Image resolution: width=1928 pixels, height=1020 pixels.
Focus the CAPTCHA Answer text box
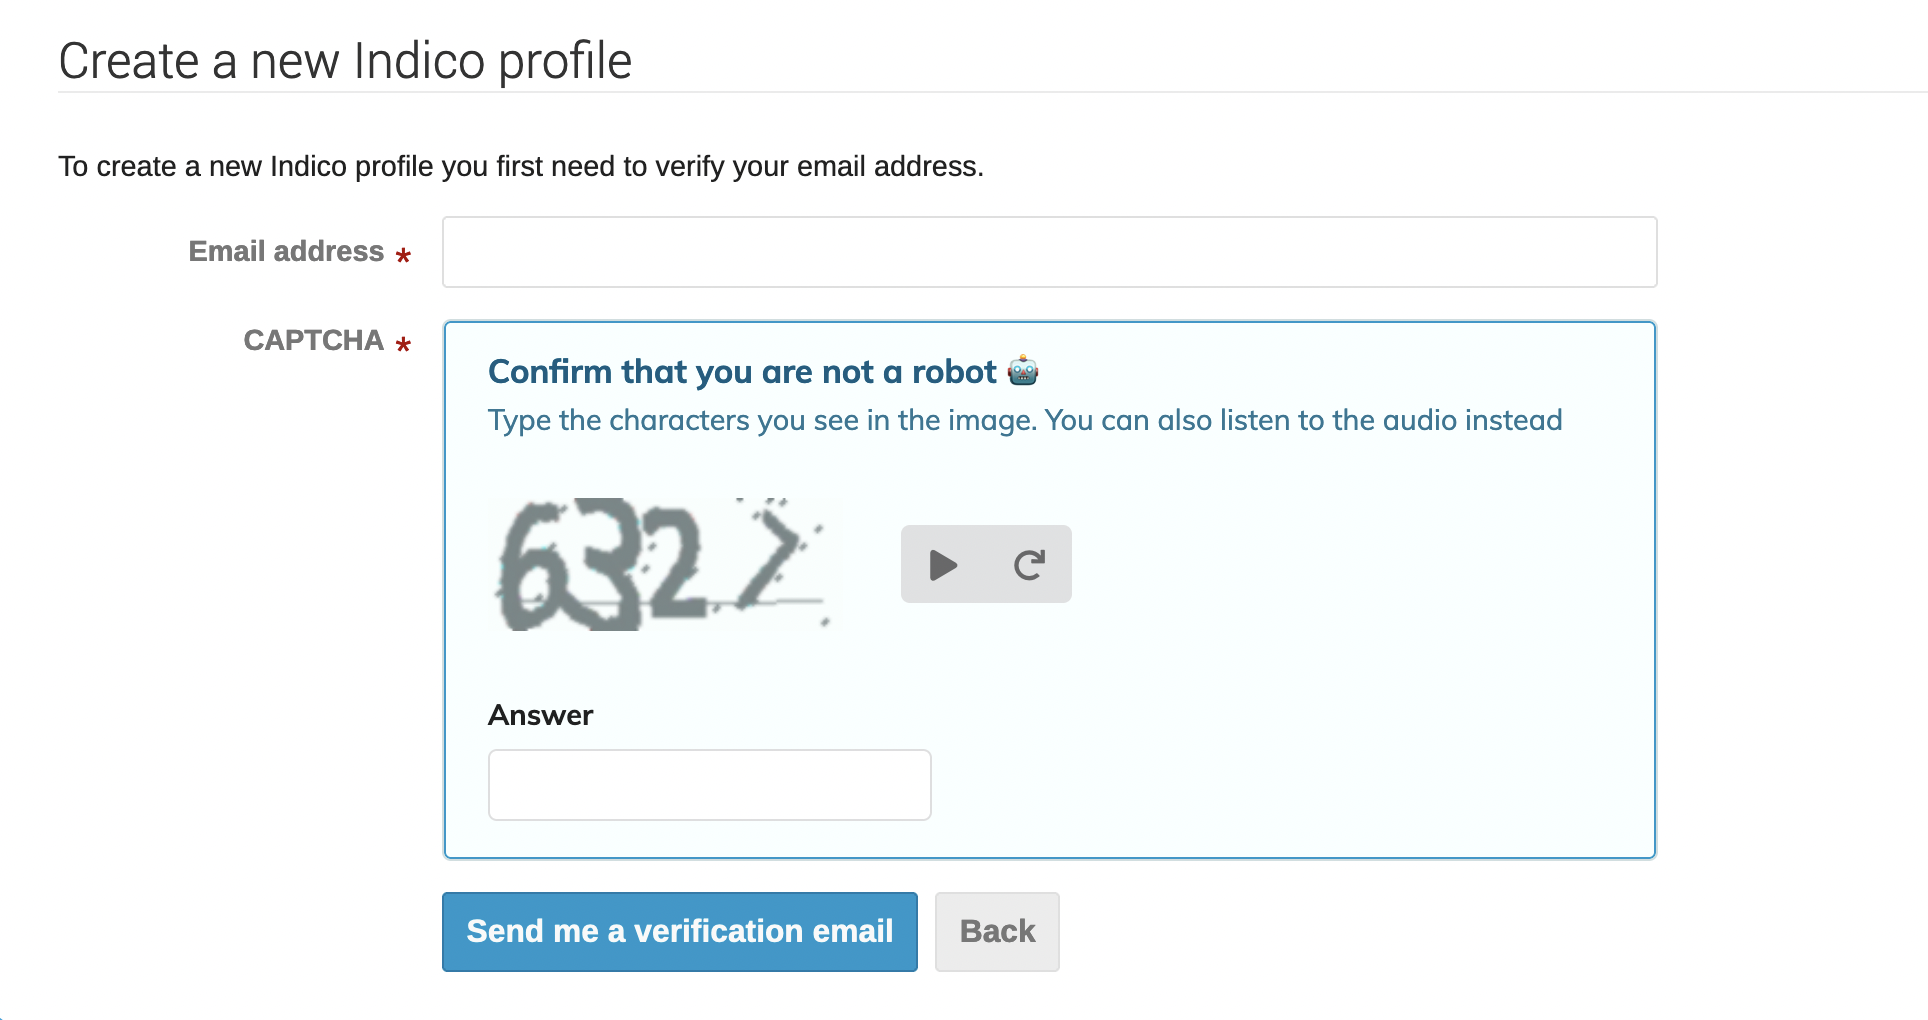pos(709,785)
